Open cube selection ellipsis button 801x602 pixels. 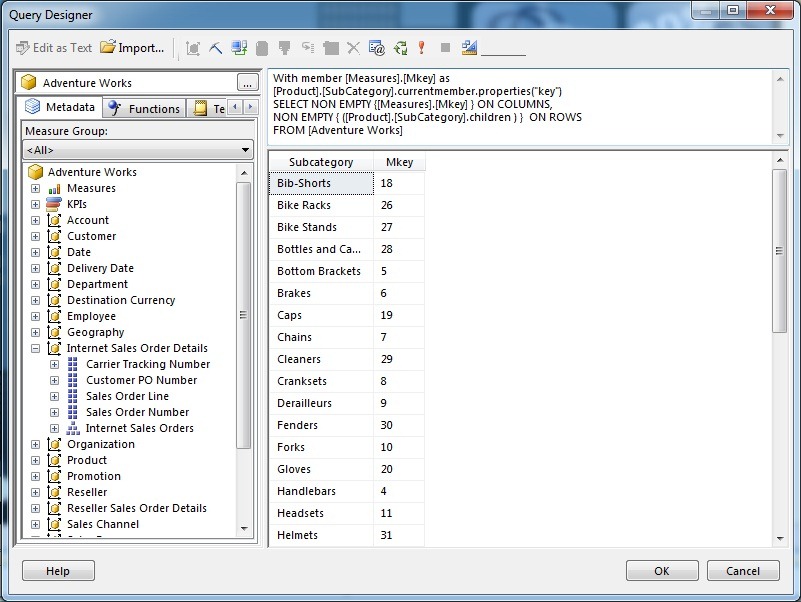pyautogui.click(x=248, y=82)
